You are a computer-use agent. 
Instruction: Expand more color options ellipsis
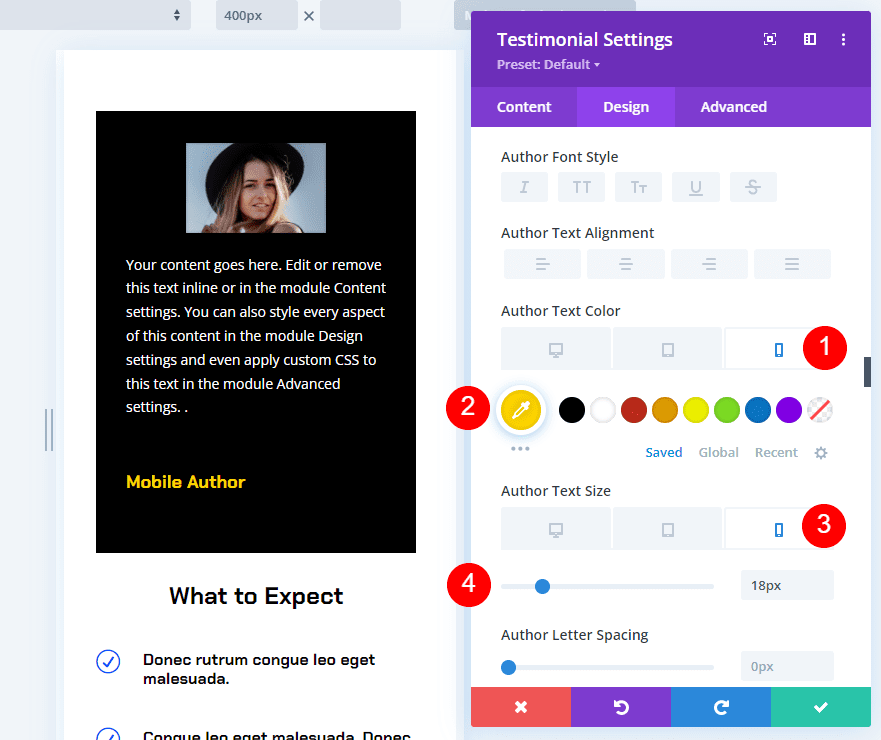coord(520,449)
